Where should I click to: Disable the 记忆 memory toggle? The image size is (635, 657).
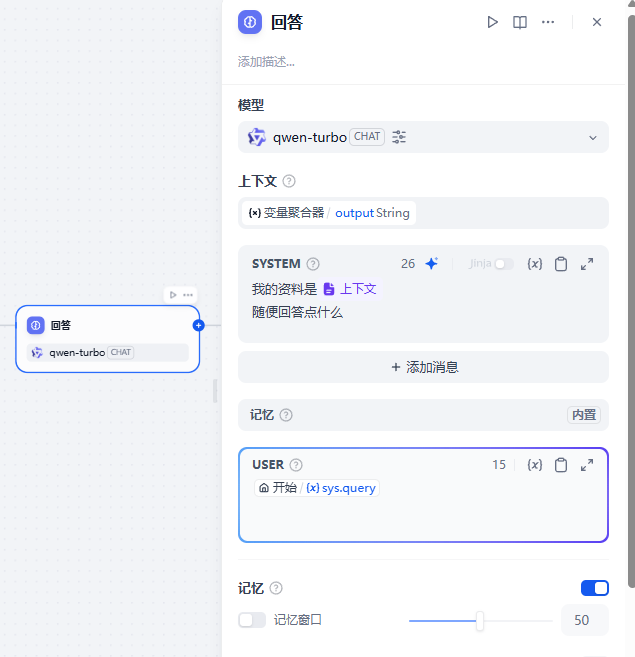pos(594,588)
